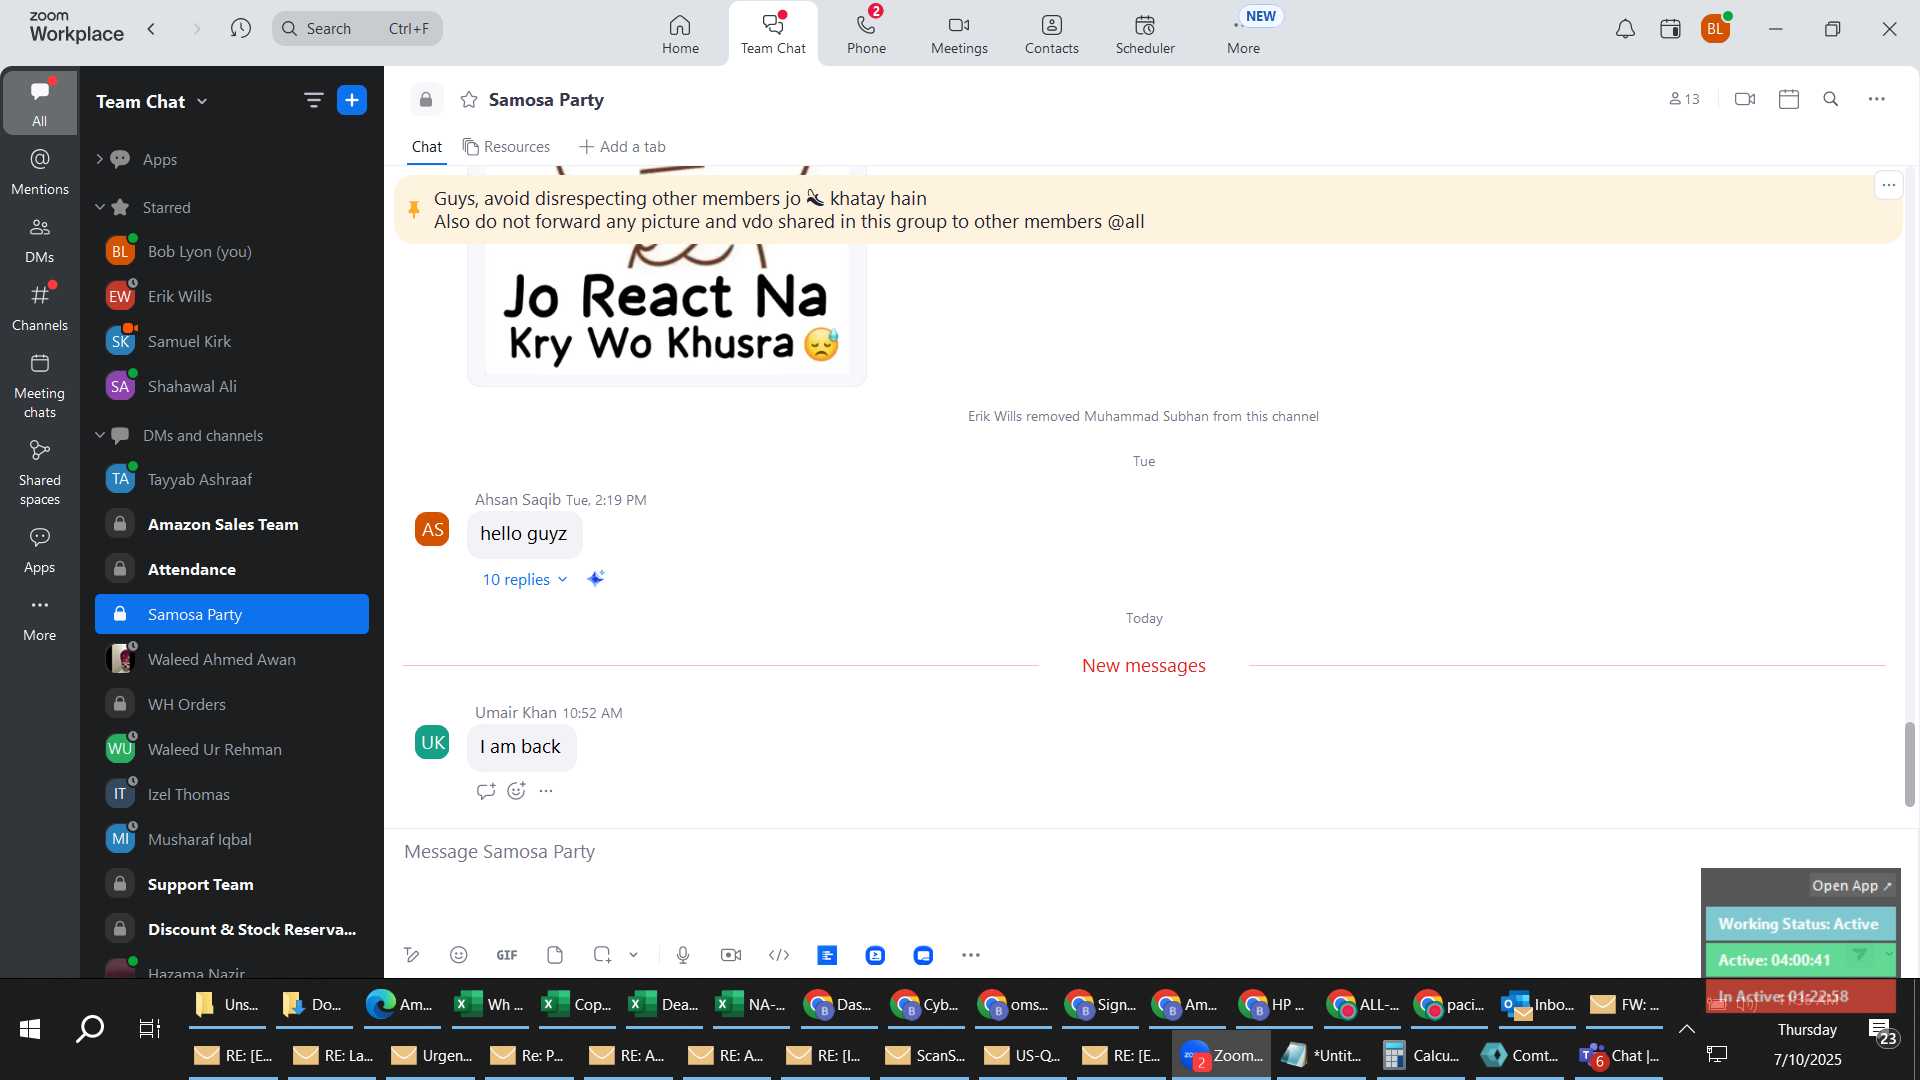Click Open App in tracker widget
1920x1080 pixels.
pos(1851,886)
